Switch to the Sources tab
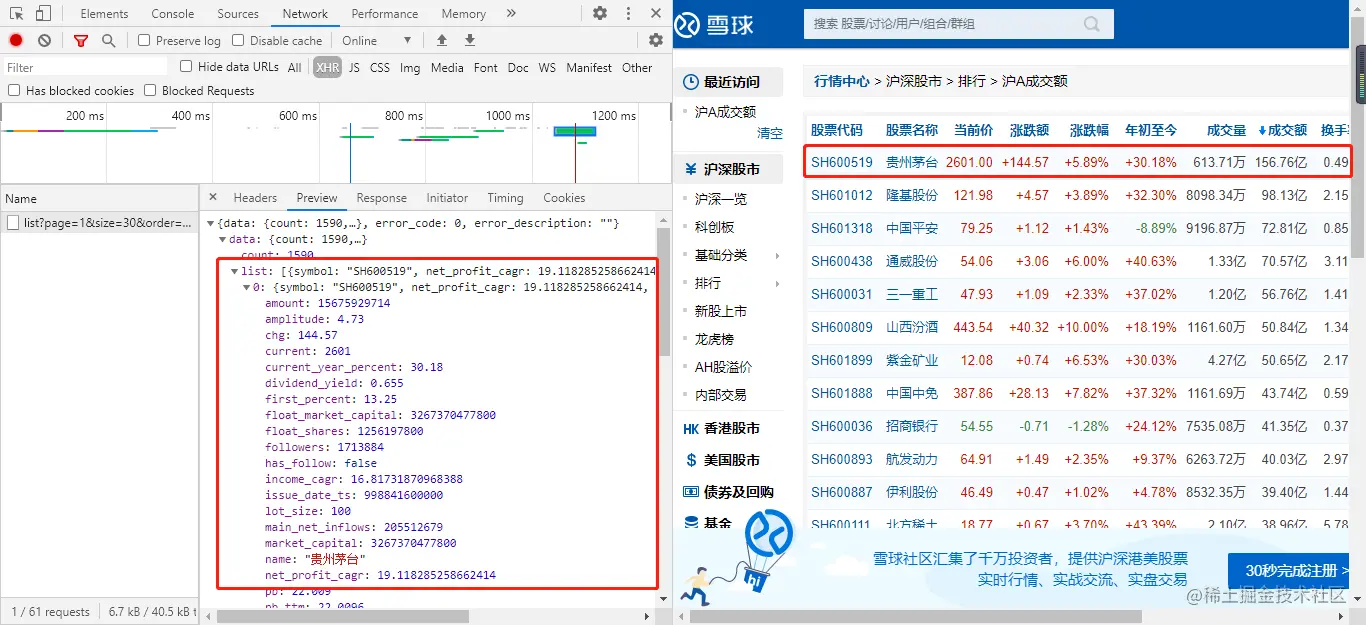The height and width of the screenshot is (625, 1366). click(x=238, y=13)
